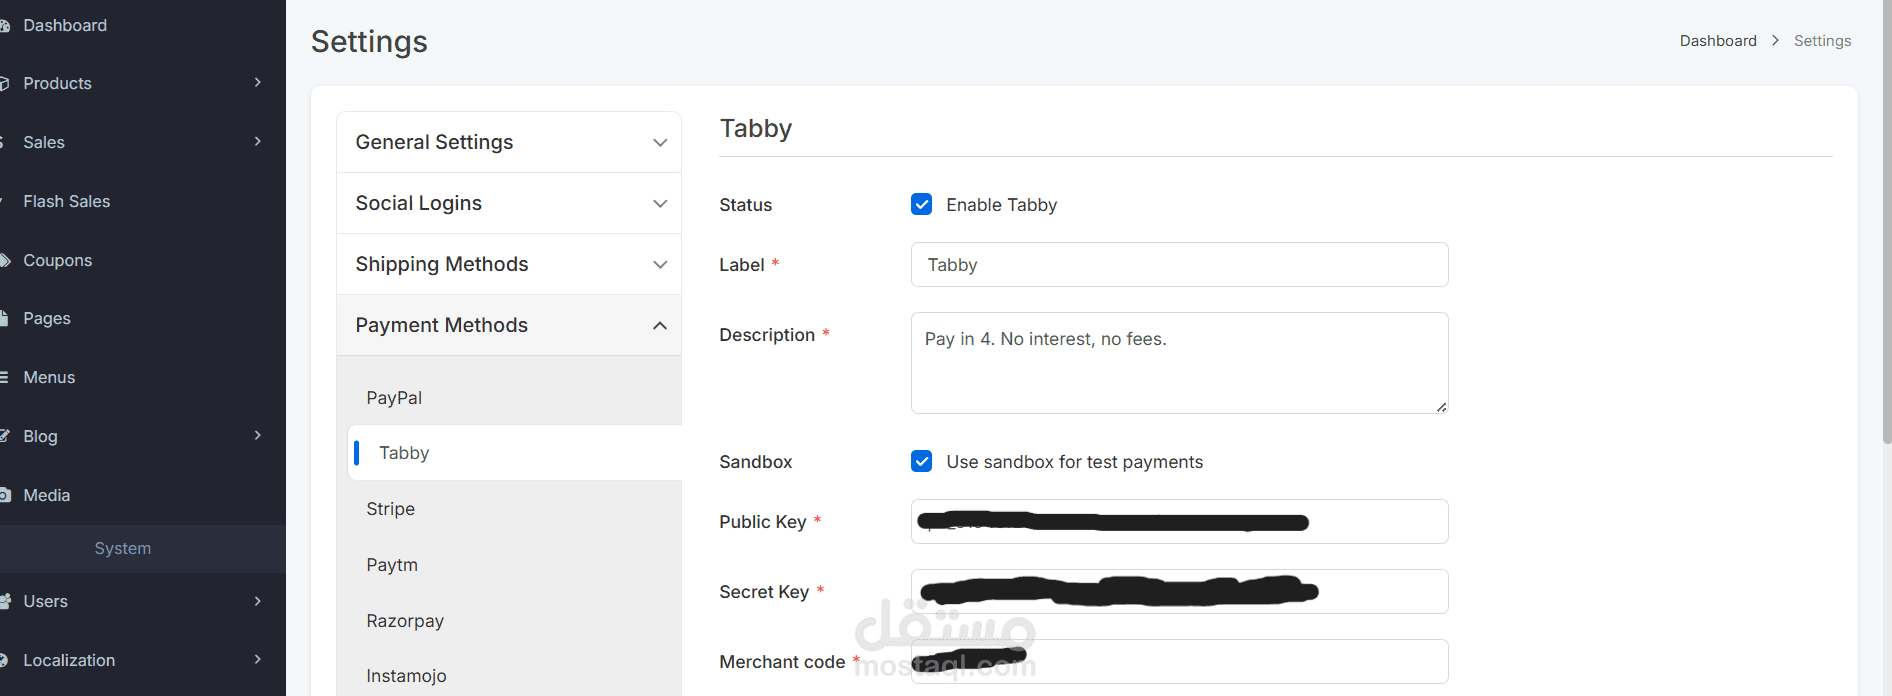Click the Users group icon

[x=5, y=601]
